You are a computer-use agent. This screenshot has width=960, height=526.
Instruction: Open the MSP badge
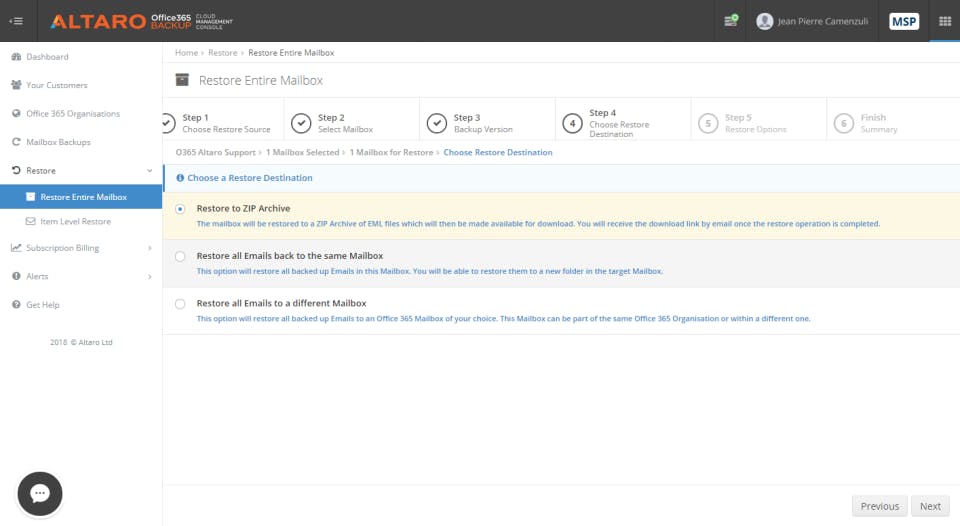pyautogui.click(x=904, y=21)
